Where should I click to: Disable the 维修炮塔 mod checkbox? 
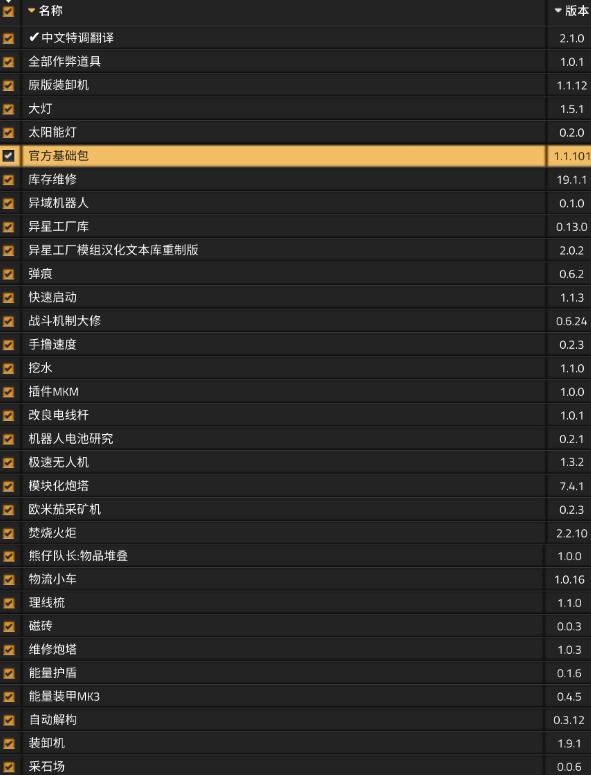[8, 649]
